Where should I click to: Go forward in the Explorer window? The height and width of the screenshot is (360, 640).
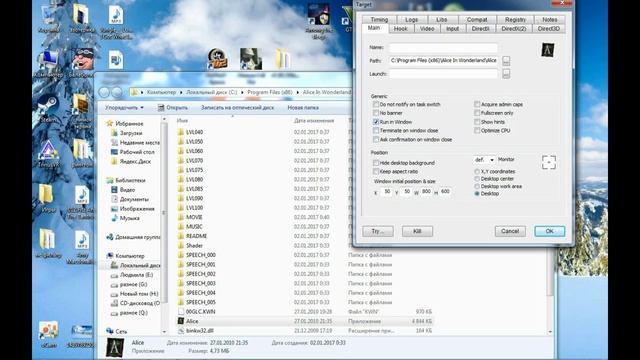click(117, 92)
